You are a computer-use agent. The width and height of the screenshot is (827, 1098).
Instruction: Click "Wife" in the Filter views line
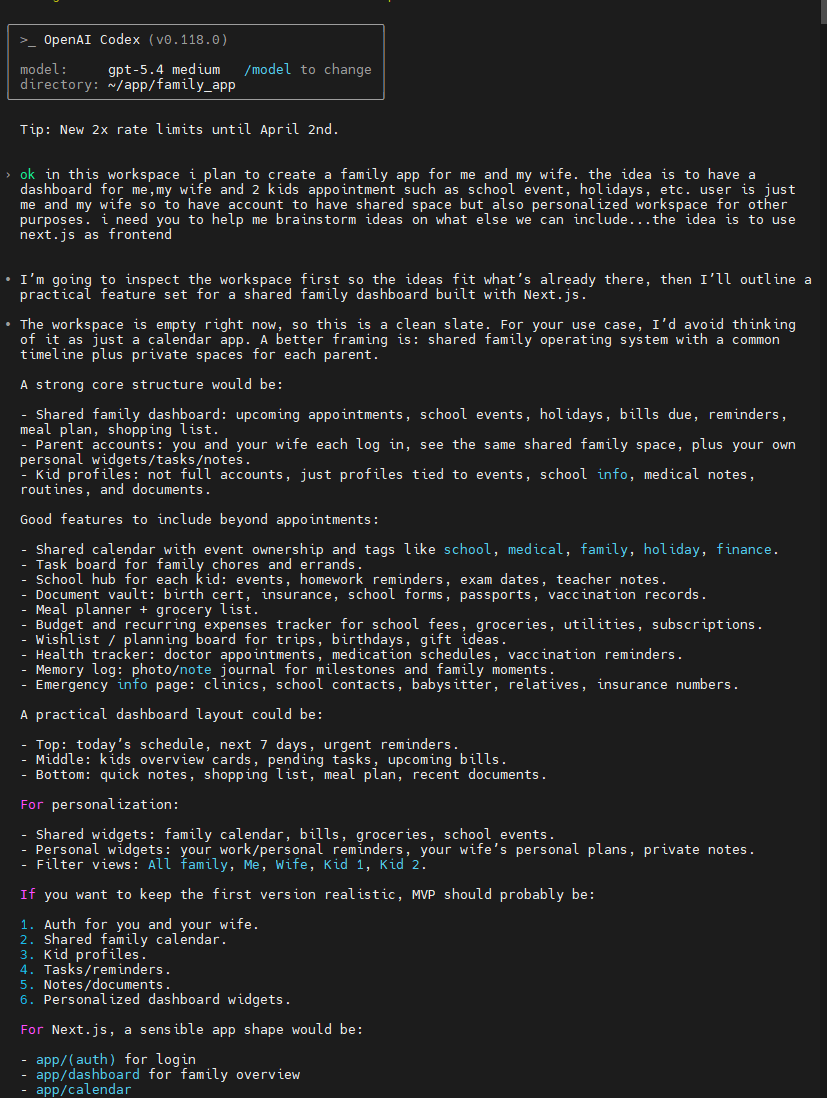click(291, 864)
